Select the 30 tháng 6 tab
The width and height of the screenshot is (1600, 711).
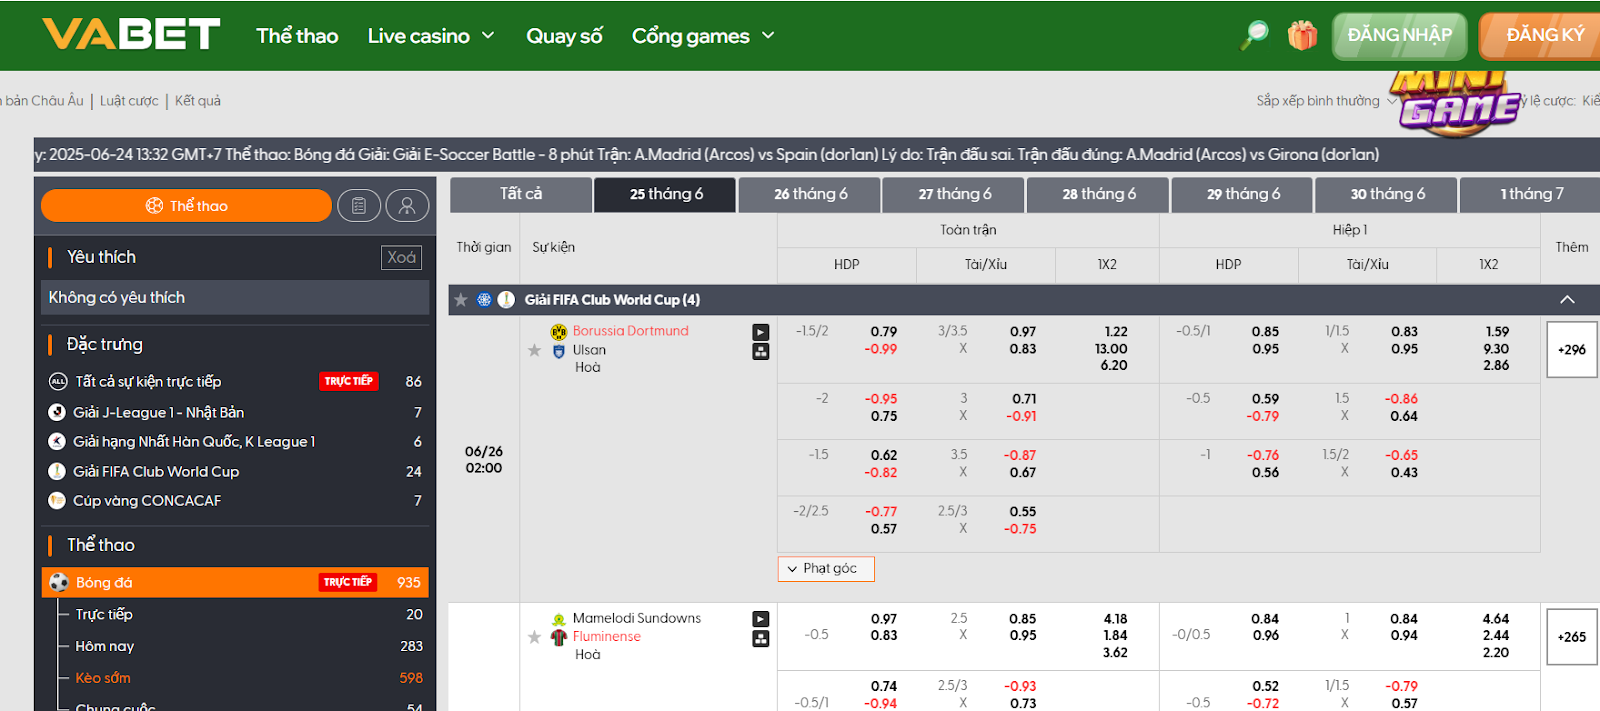(x=1387, y=194)
